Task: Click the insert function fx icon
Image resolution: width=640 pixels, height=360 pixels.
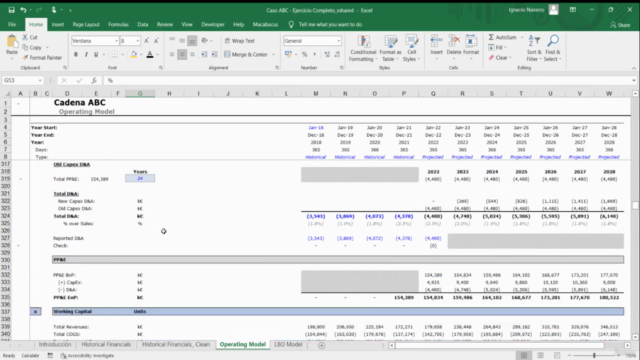Action: click(x=94, y=80)
